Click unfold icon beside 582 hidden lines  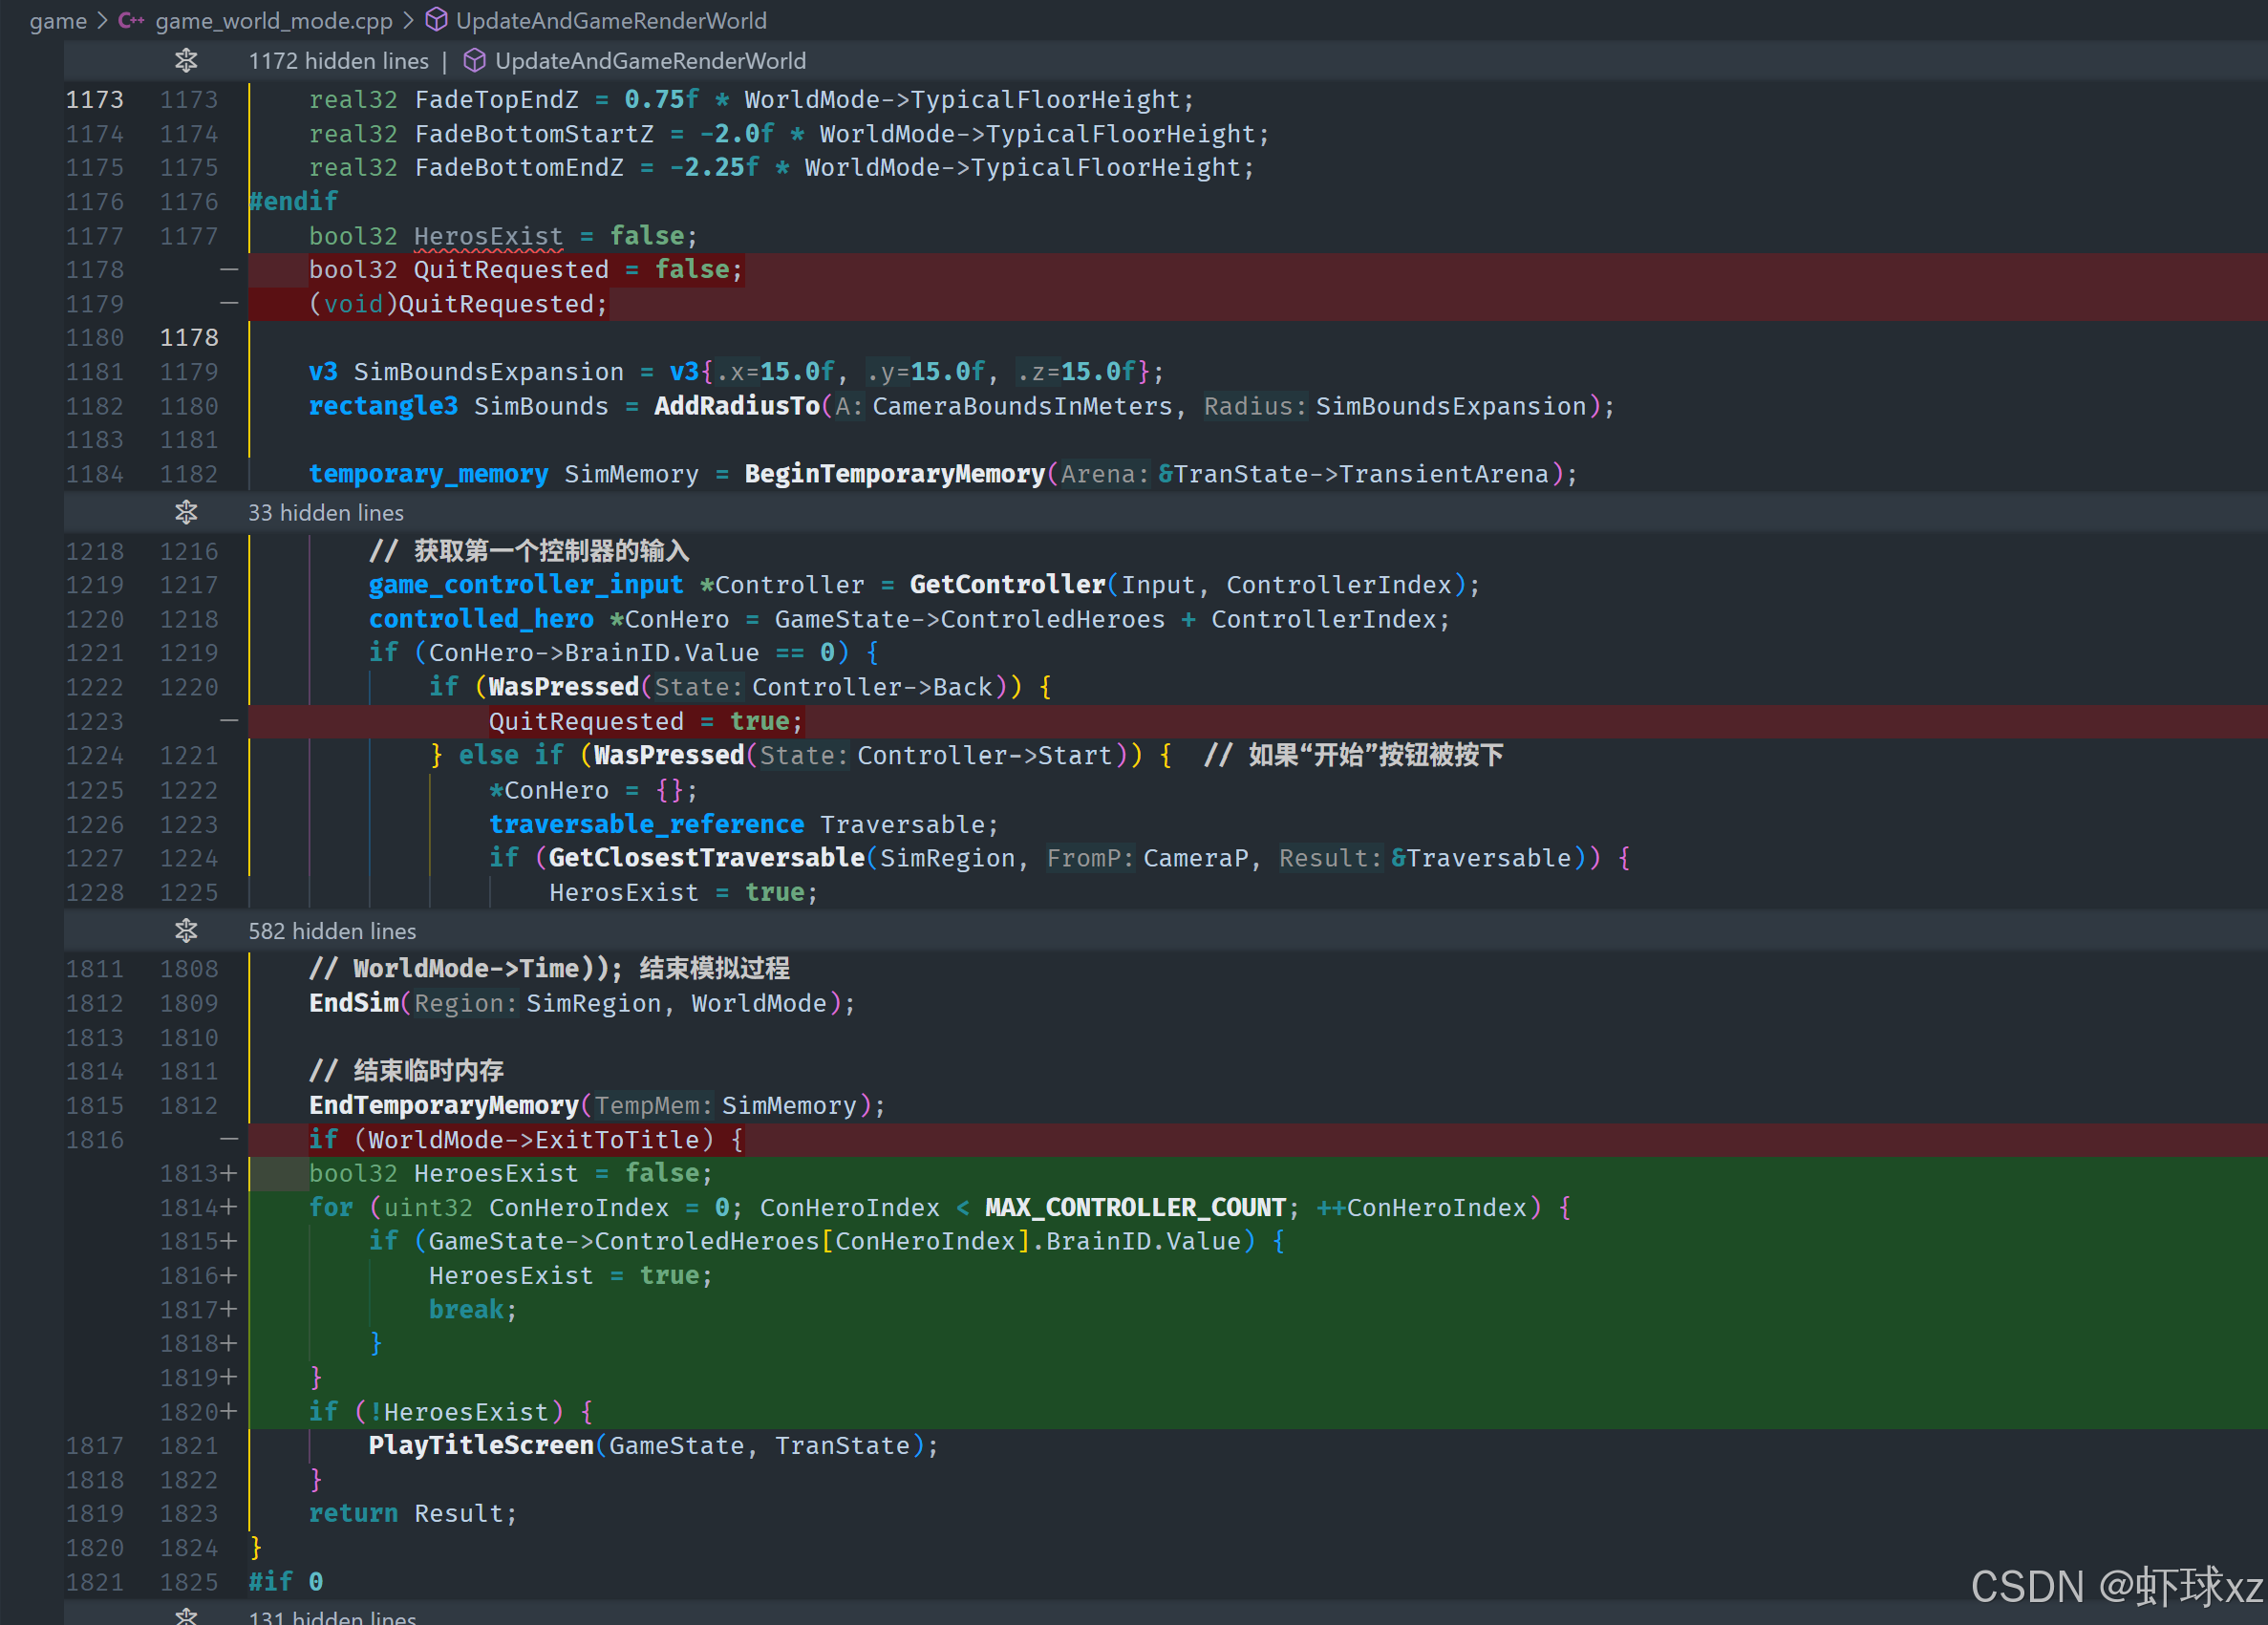[186, 931]
